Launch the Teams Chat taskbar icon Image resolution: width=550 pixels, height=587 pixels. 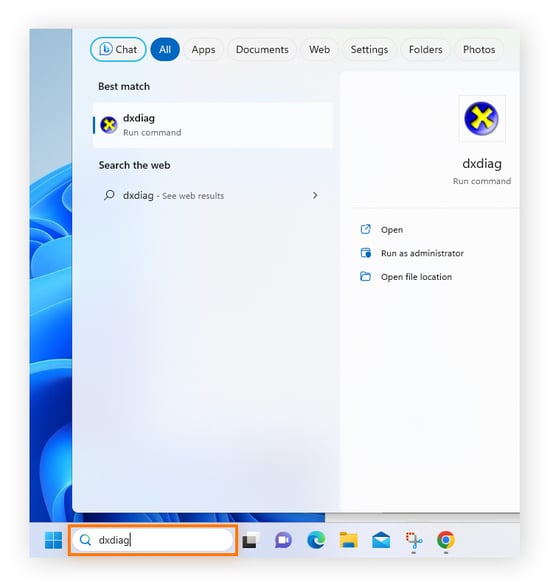(283, 540)
